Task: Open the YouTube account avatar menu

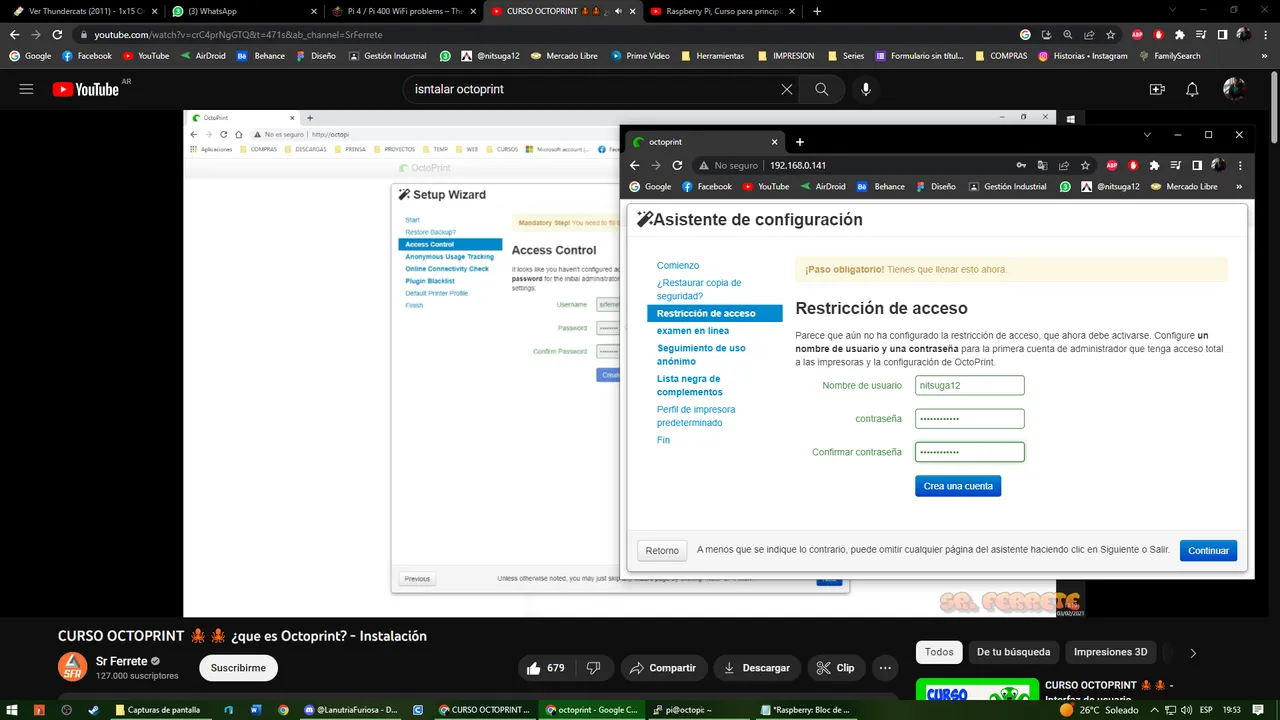Action: click(1234, 89)
